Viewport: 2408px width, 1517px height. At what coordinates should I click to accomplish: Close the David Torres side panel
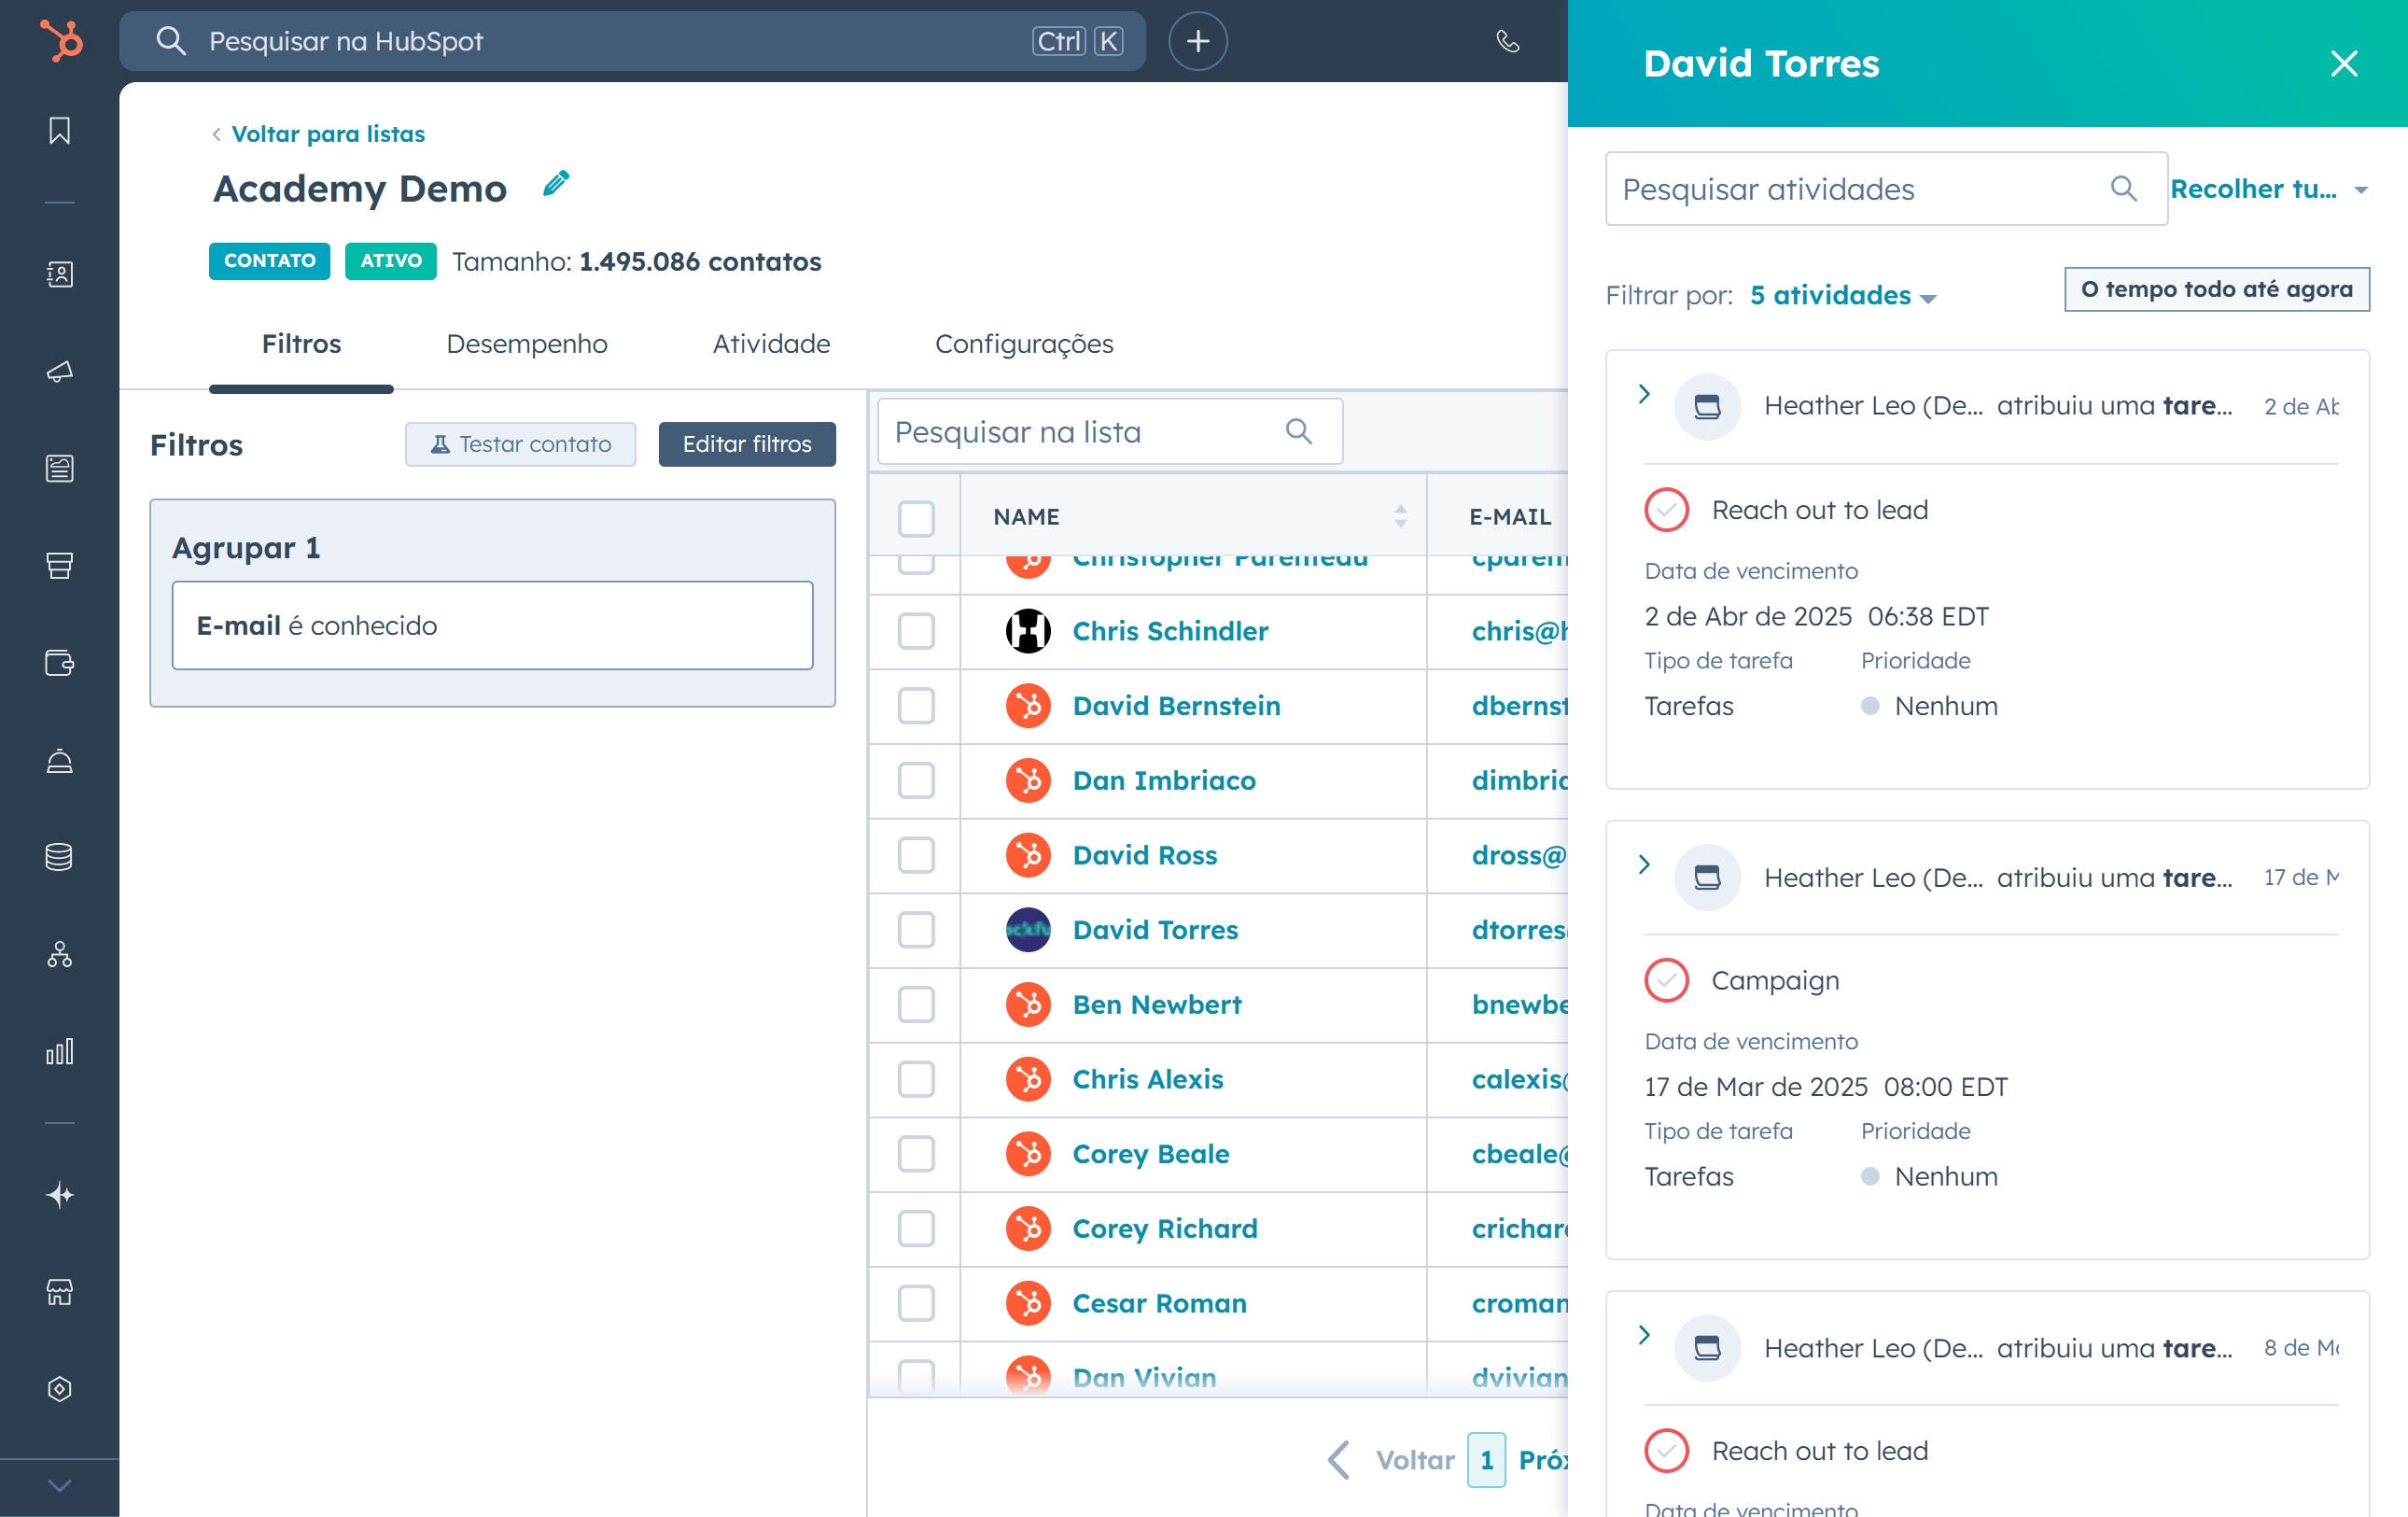[x=2344, y=63]
